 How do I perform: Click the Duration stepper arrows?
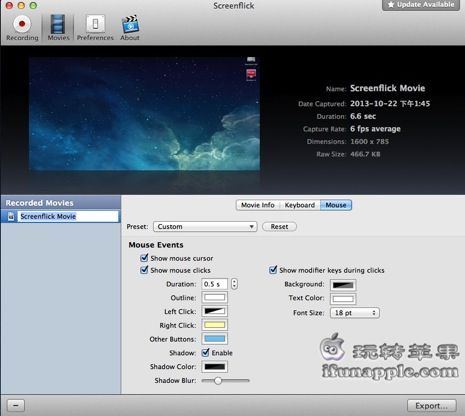235,284
